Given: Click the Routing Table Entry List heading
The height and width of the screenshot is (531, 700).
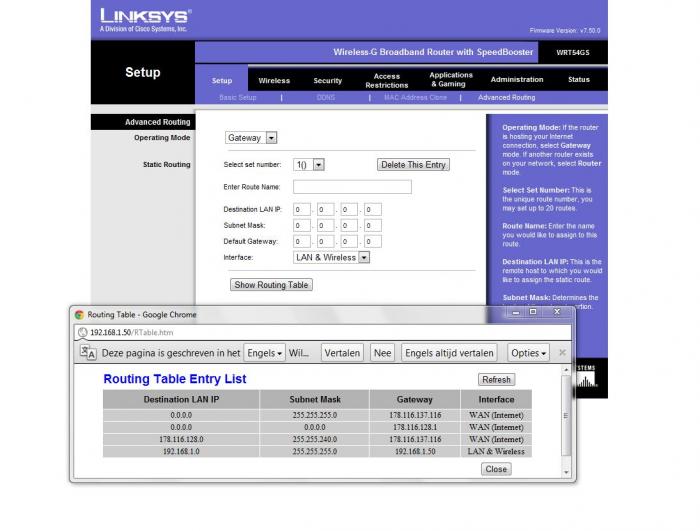Looking at the screenshot, I should (175, 379).
